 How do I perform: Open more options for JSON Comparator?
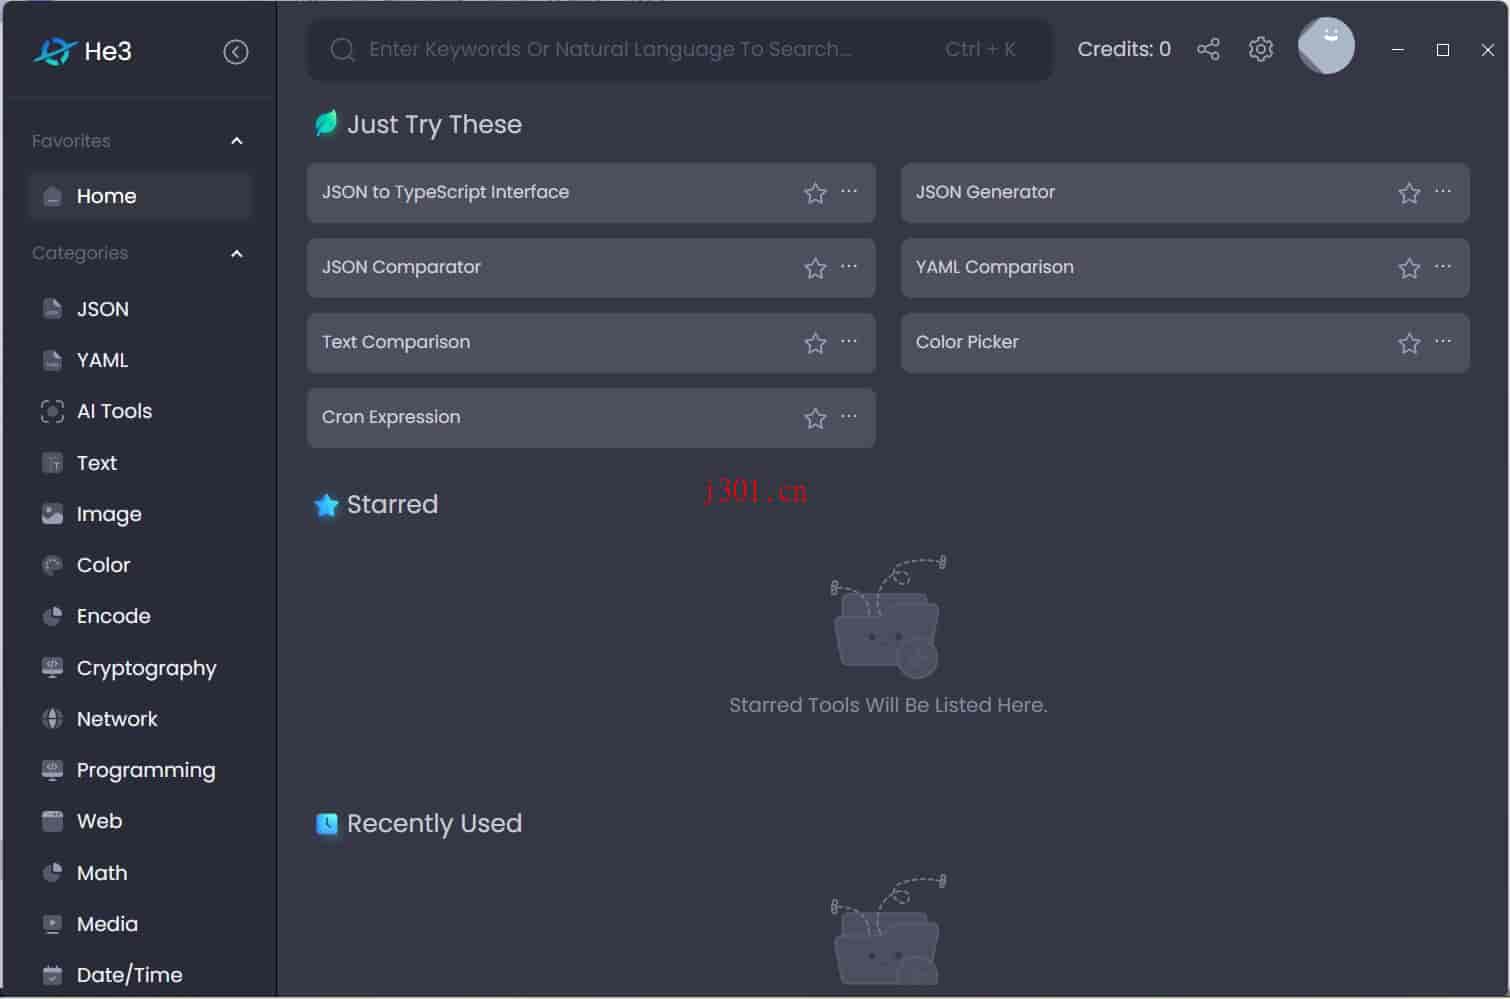pos(849,266)
